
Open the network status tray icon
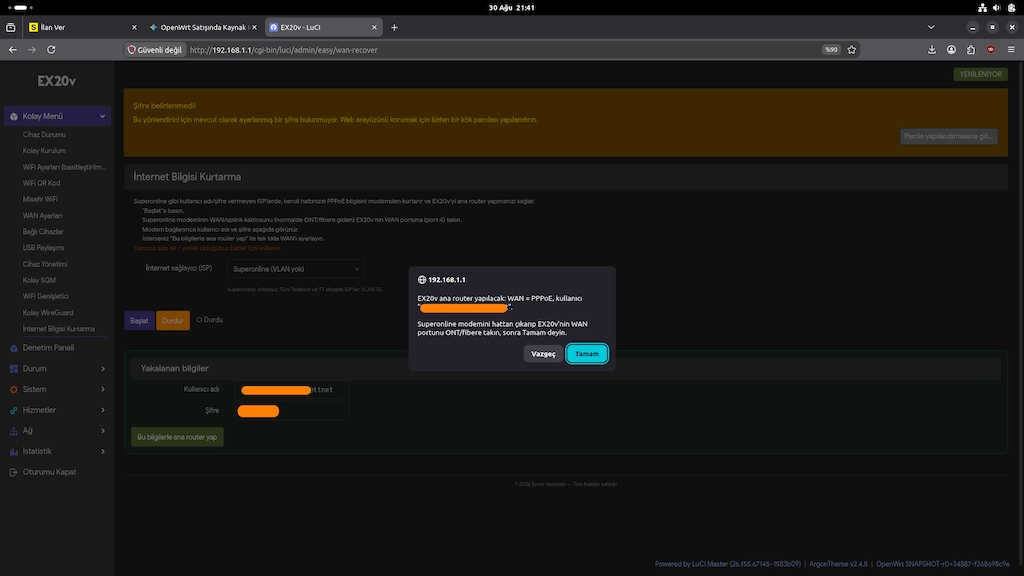982,8
